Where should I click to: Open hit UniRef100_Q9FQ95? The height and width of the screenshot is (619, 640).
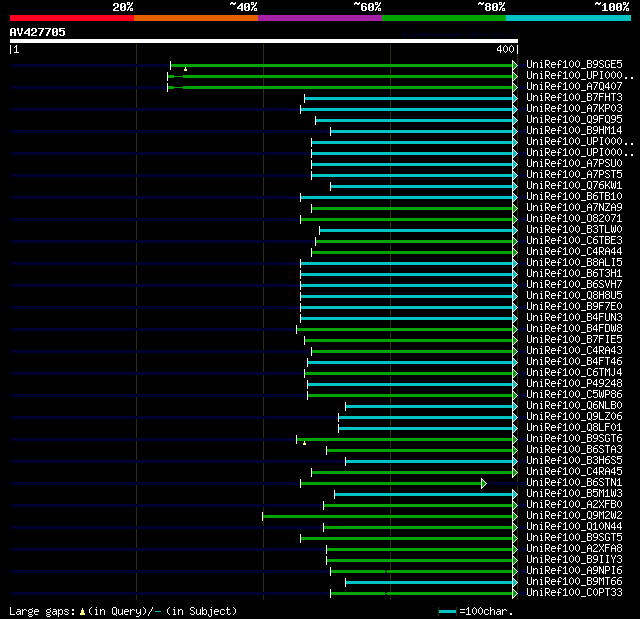[x=574, y=120]
